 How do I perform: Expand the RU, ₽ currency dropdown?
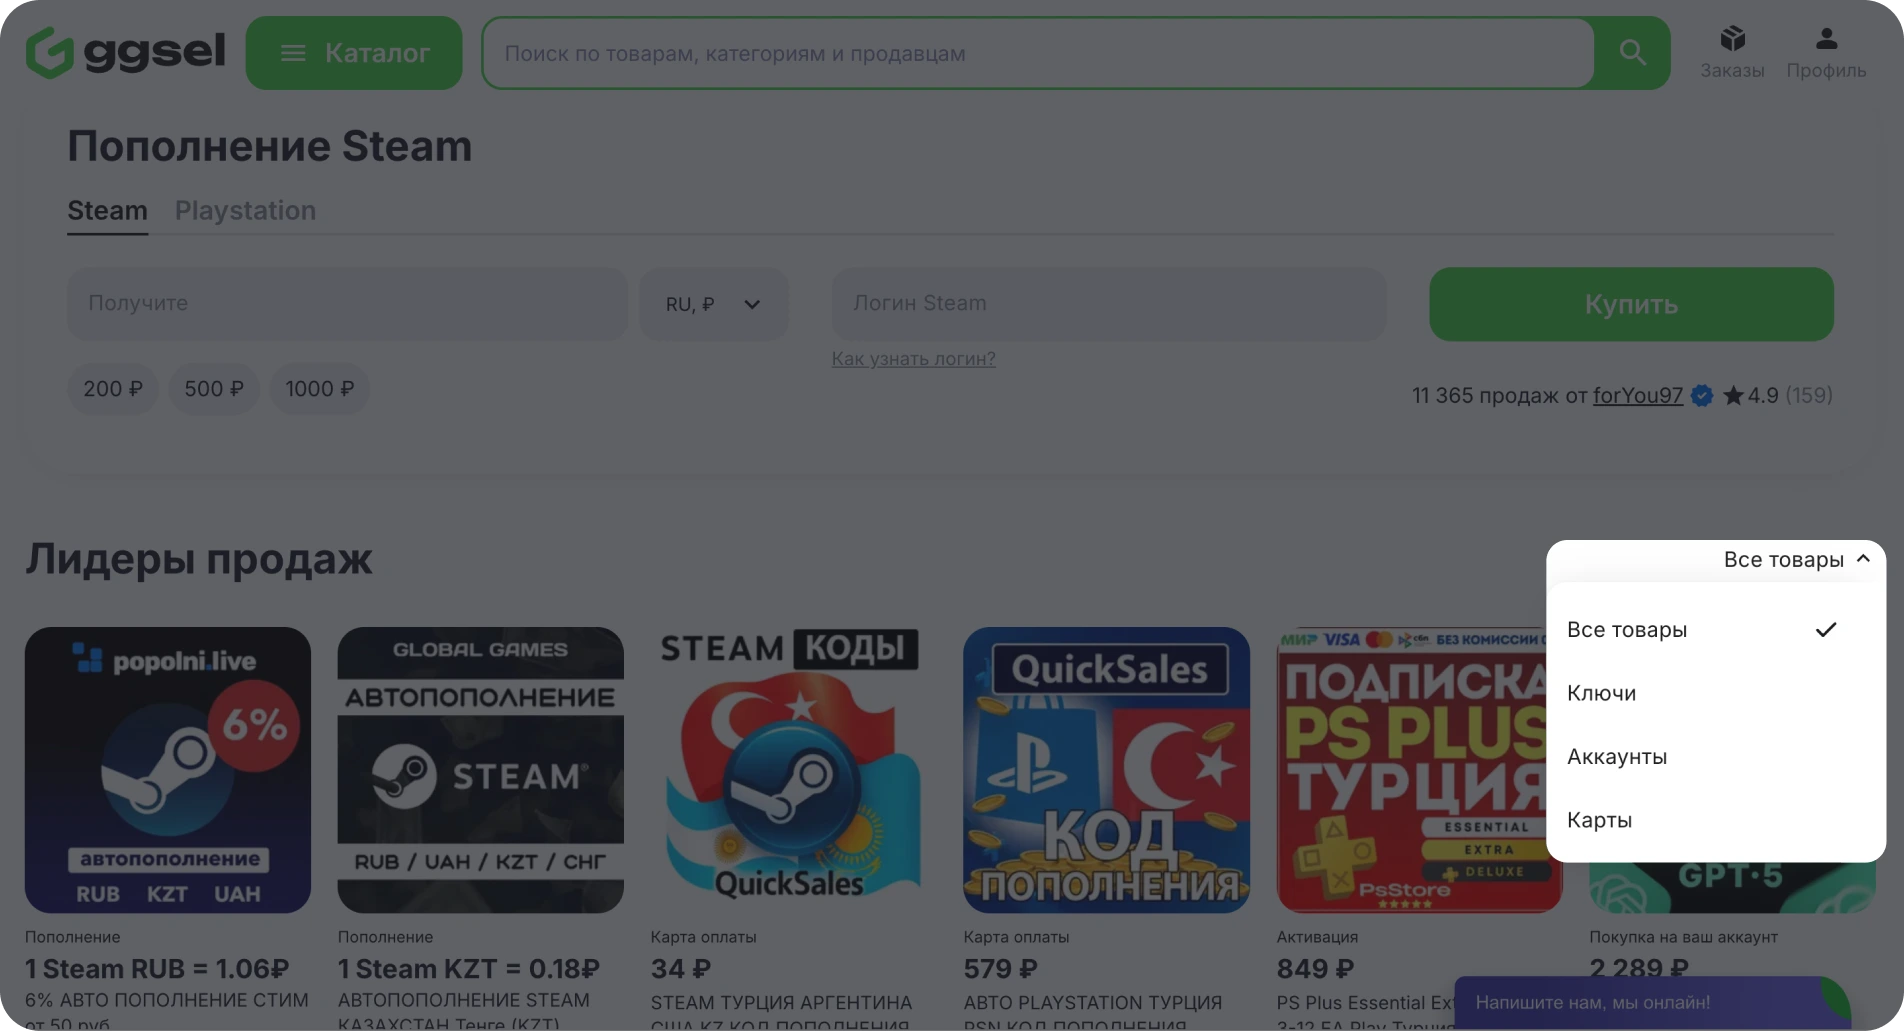[713, 304]
